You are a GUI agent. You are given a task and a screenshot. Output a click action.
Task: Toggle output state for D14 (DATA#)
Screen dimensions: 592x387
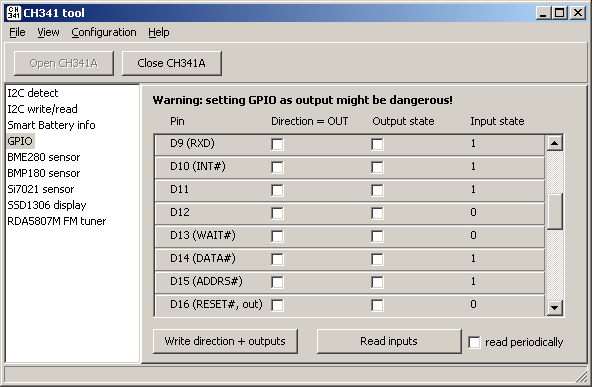(x=377, y=259)
